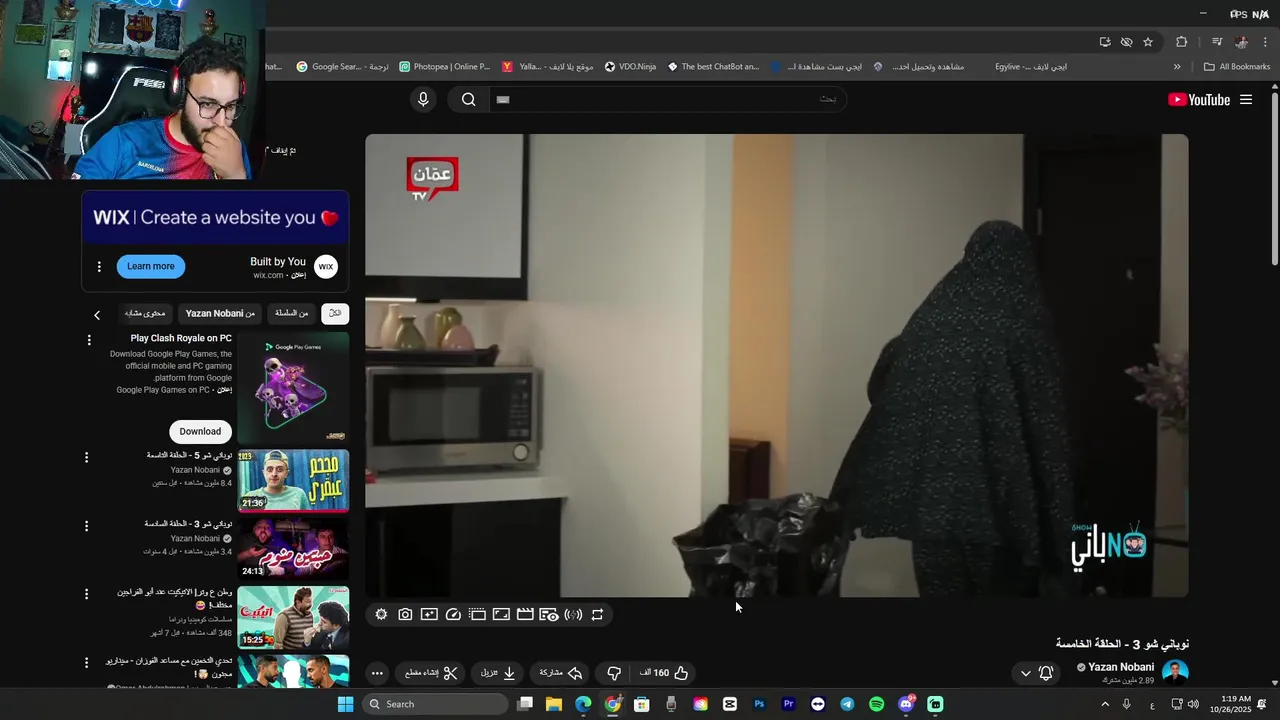Open Telegram from the taskbar
The image size is (1280, 720).
coord(847,704)
